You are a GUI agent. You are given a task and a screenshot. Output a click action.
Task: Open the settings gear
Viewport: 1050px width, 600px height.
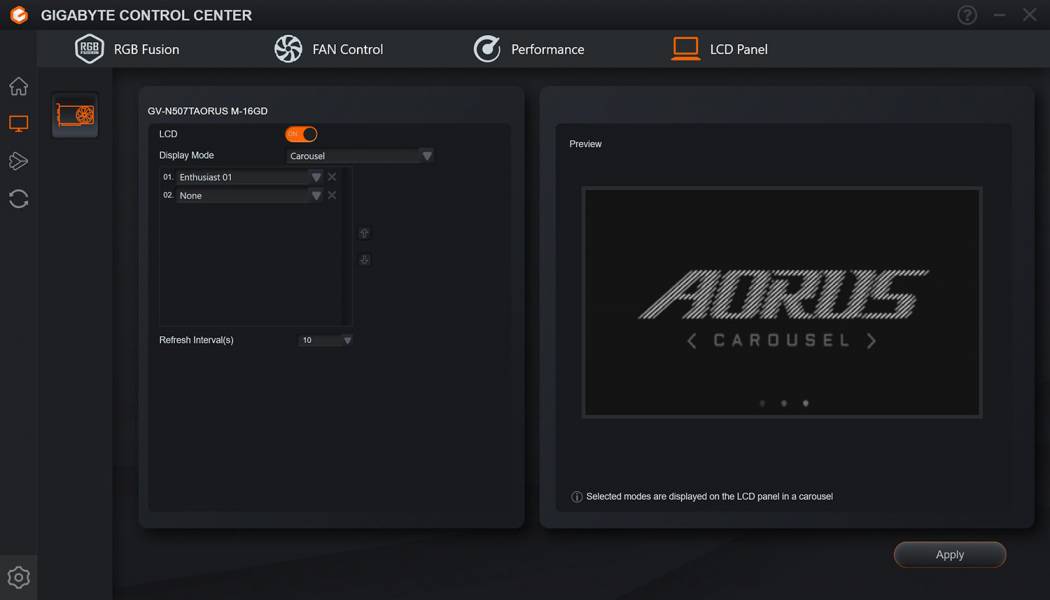[x=19, y=577]
